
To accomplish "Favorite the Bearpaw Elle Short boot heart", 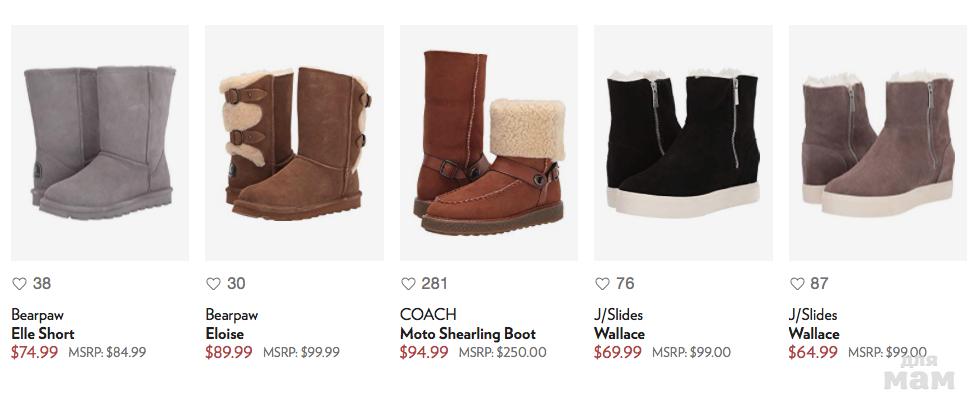I will (18, 284).
